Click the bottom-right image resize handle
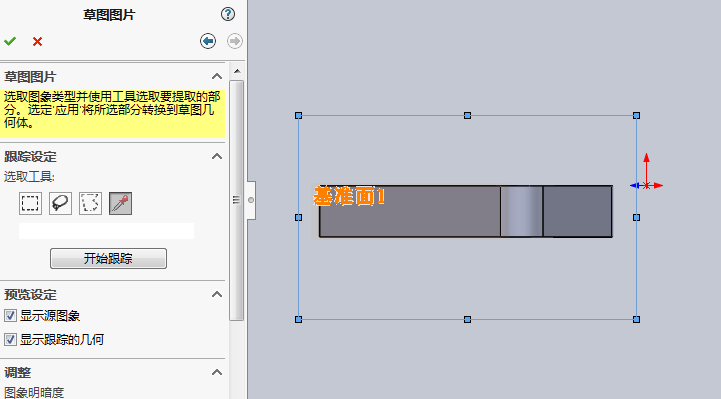721x399 pixels. click(x=636, y=319)
